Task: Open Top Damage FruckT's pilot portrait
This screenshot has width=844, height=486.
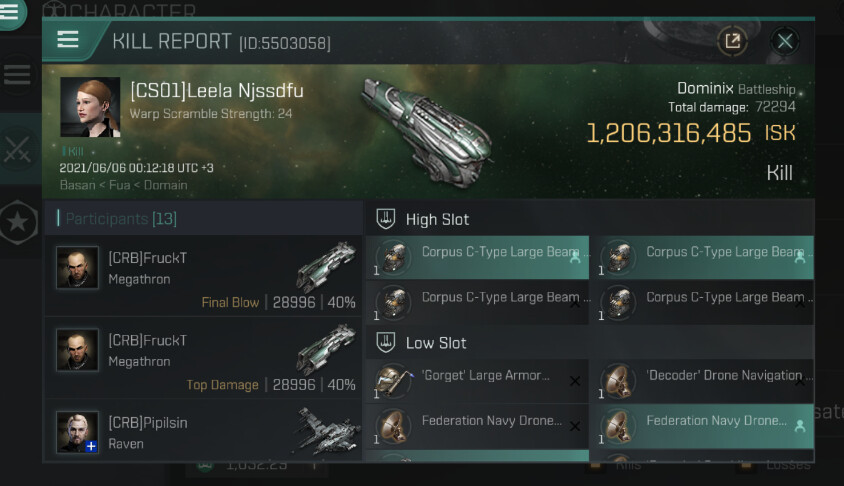Action: pyautogui.click(x=77, y=350)
